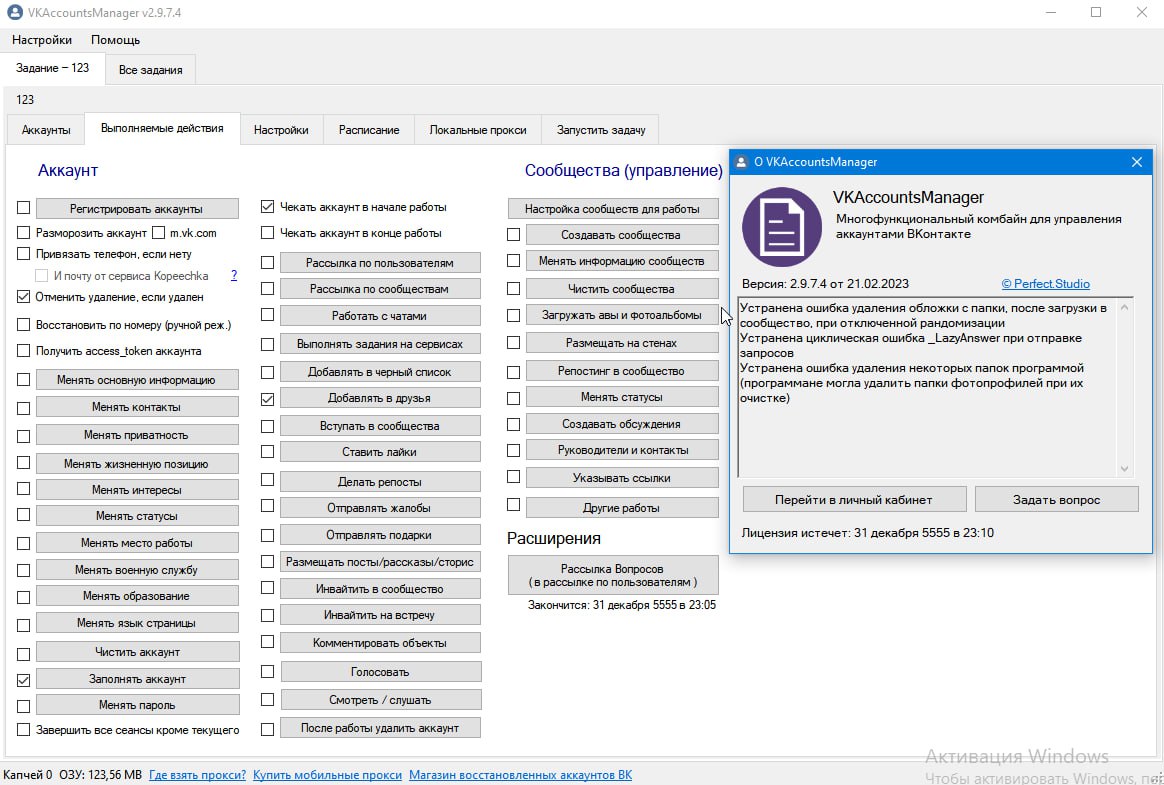
Task: Open Рассылка по сообществам settings
Action: coord(379,289)
